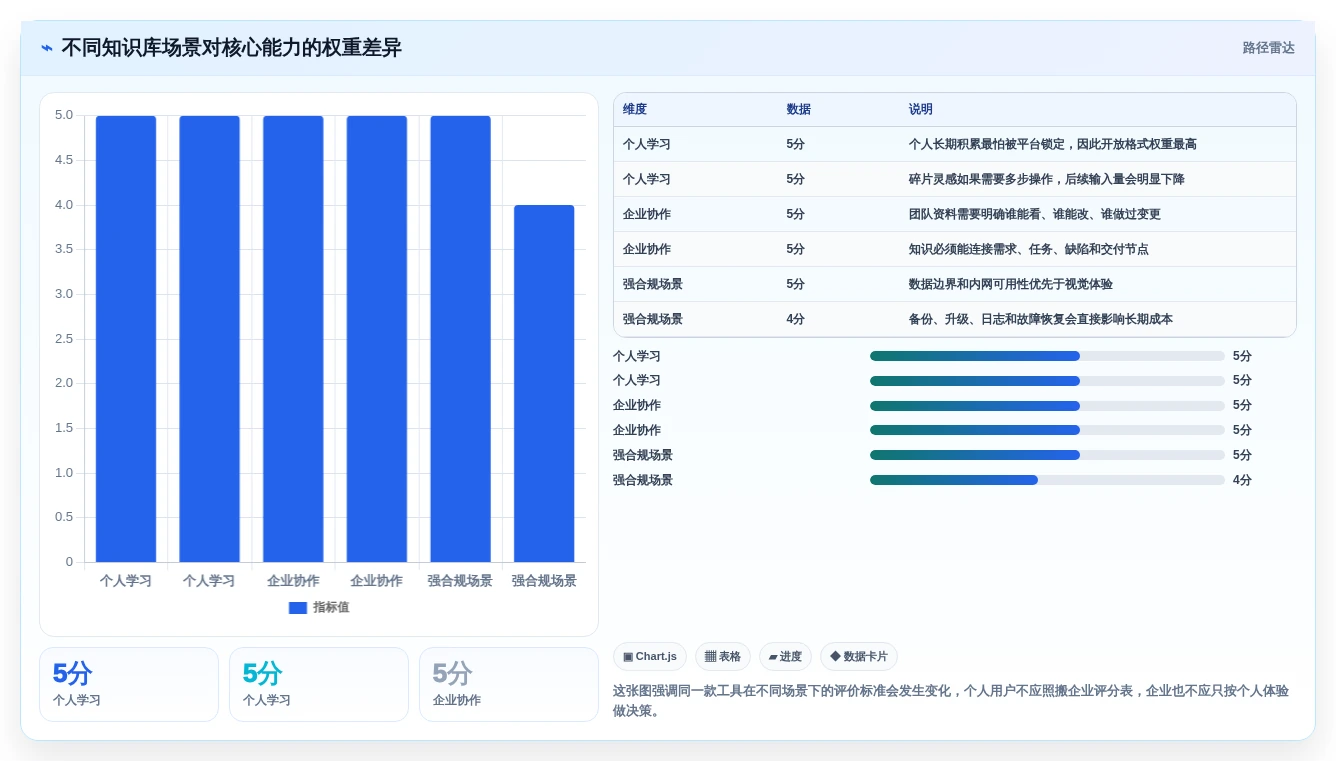
Task: Click the 4.0 y-axis label
Action: pyautogui.click(x=64, y=205)
